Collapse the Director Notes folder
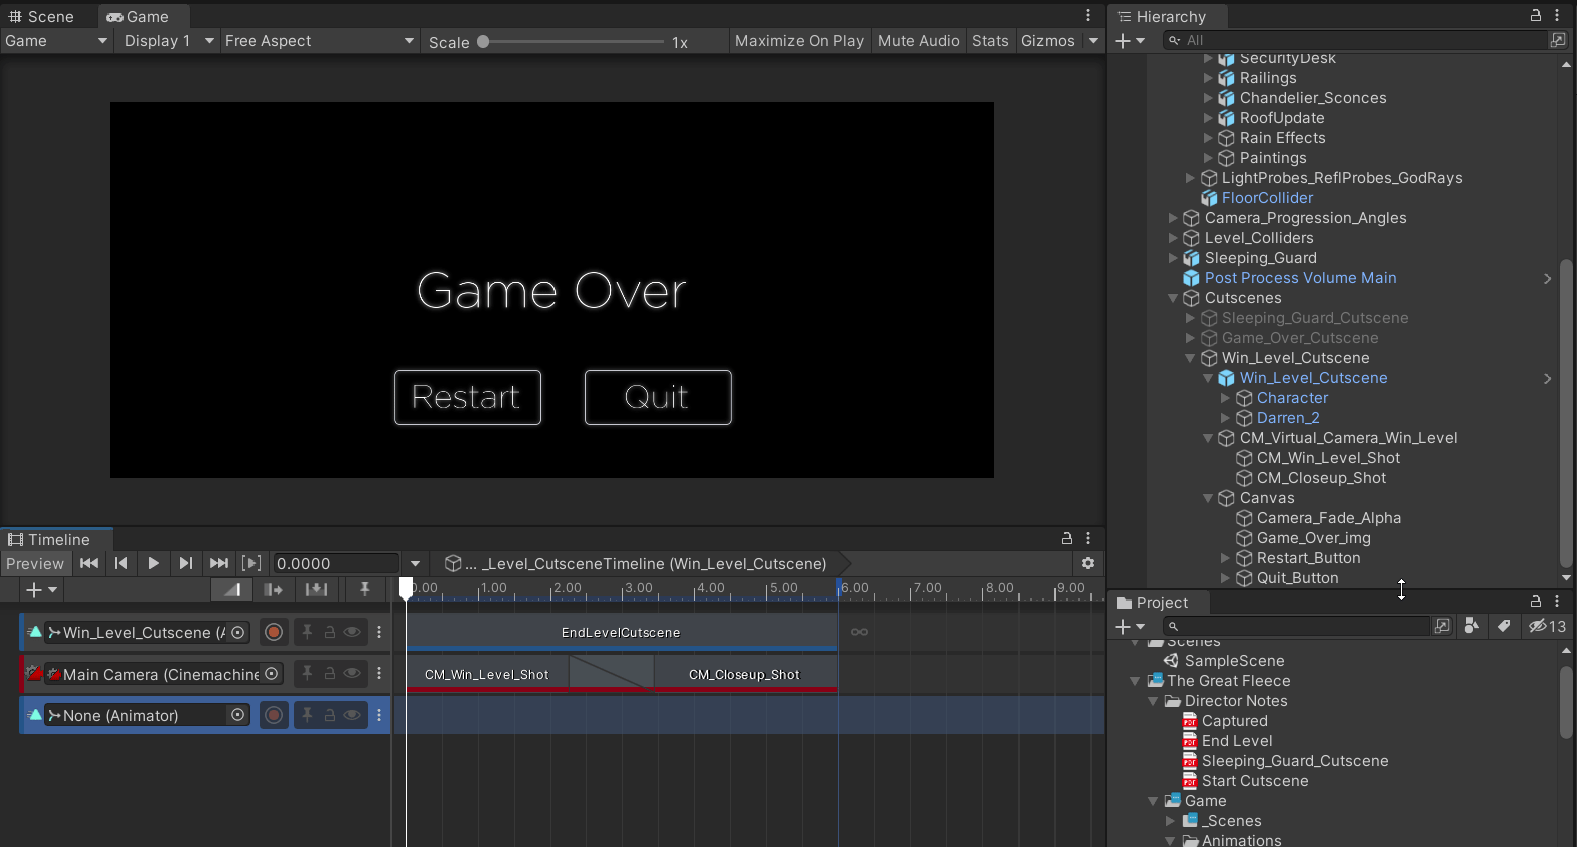1577x847 pixels. pos(1153,701)
